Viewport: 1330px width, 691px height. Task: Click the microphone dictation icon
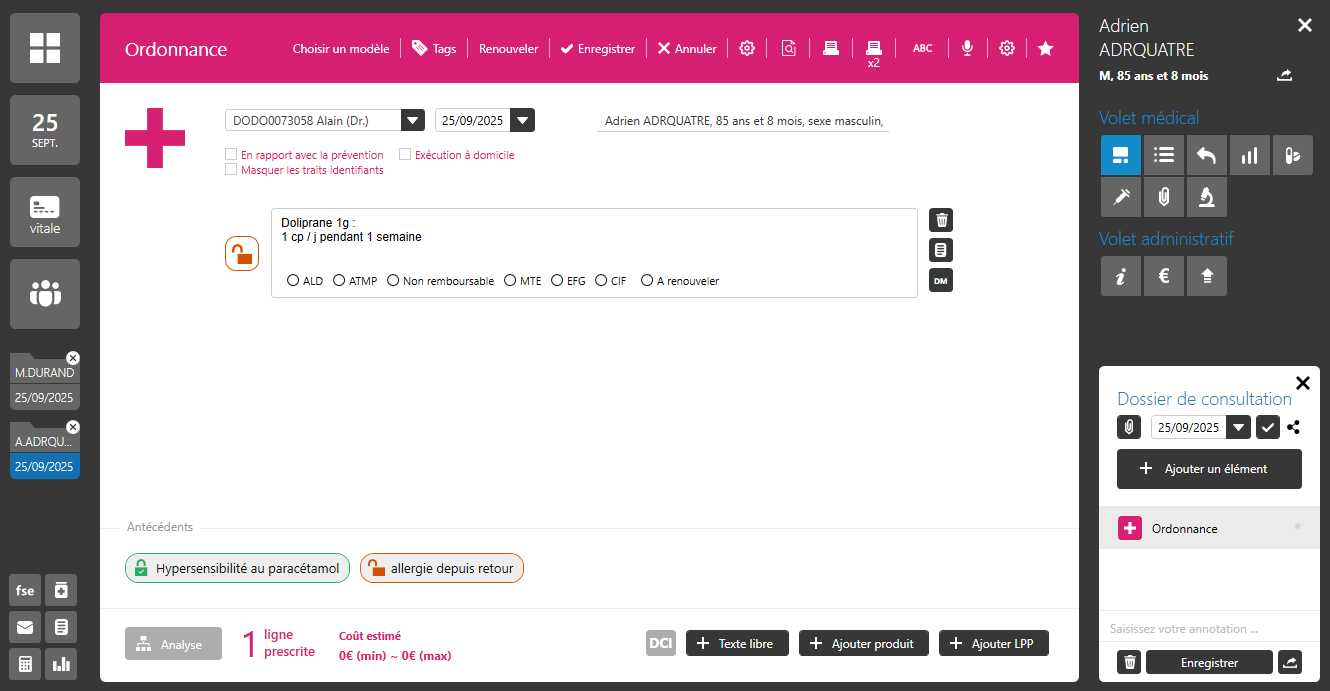[966, 48]
